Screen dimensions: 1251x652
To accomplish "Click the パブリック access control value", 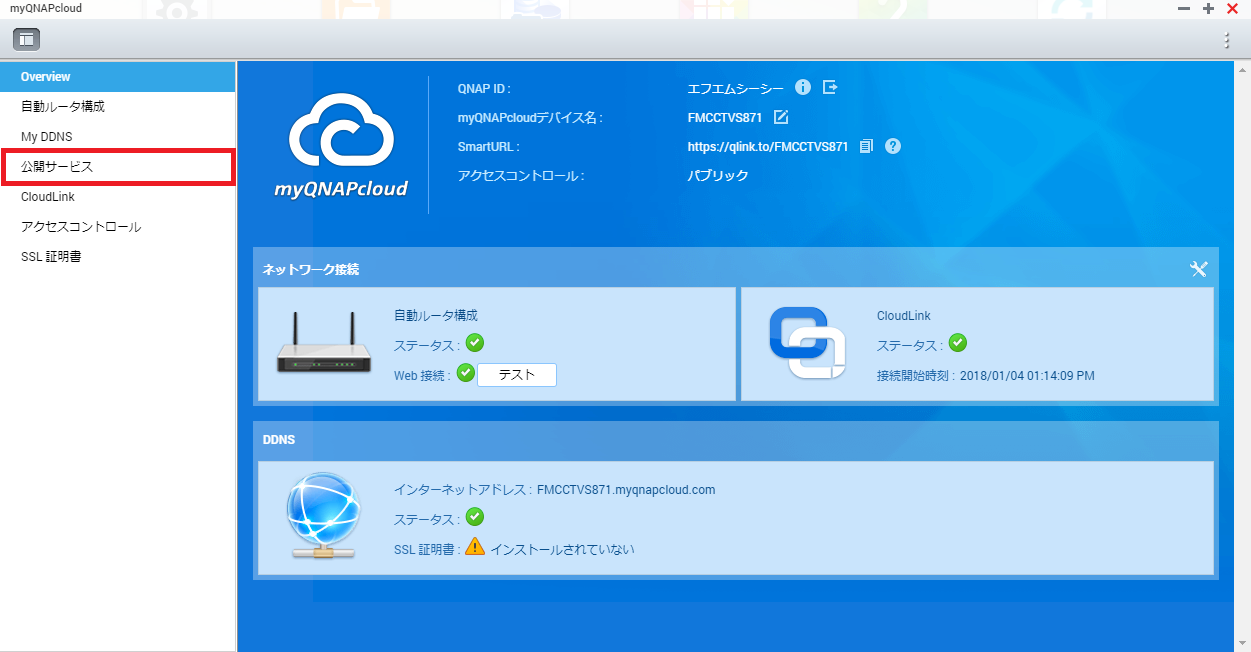I will (718, 176).
